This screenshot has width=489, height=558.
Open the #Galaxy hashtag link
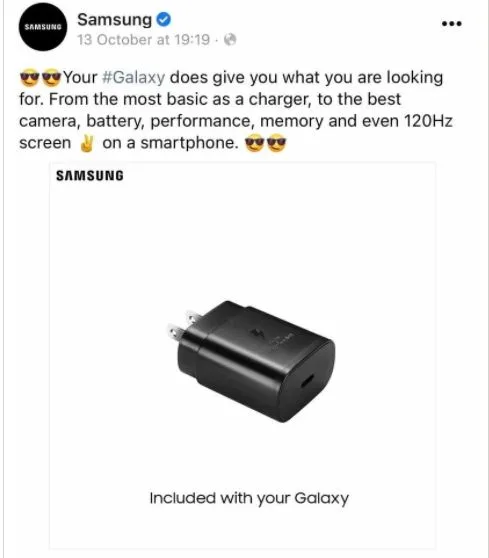(x=133, y=77)
